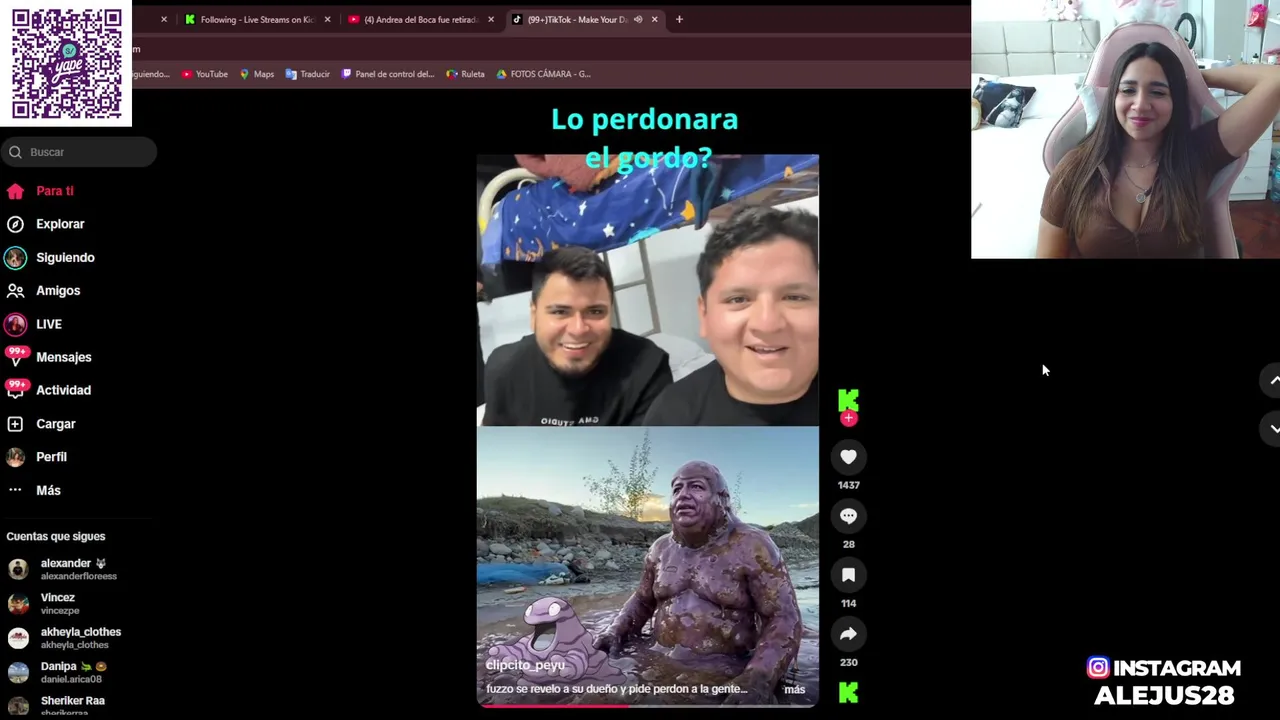Open Perfil profile page
Viewport: 1280px width, 720px height.
[36, 457]
